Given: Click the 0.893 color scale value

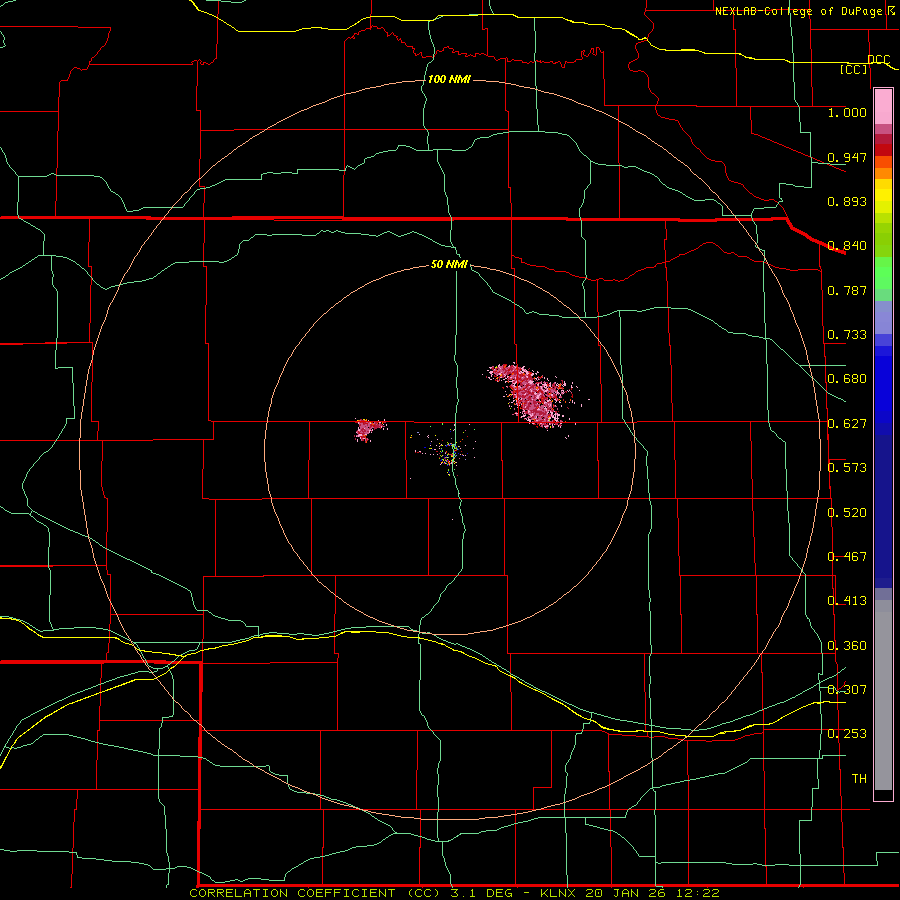Looking at the screenshot, I should [847, 201].
